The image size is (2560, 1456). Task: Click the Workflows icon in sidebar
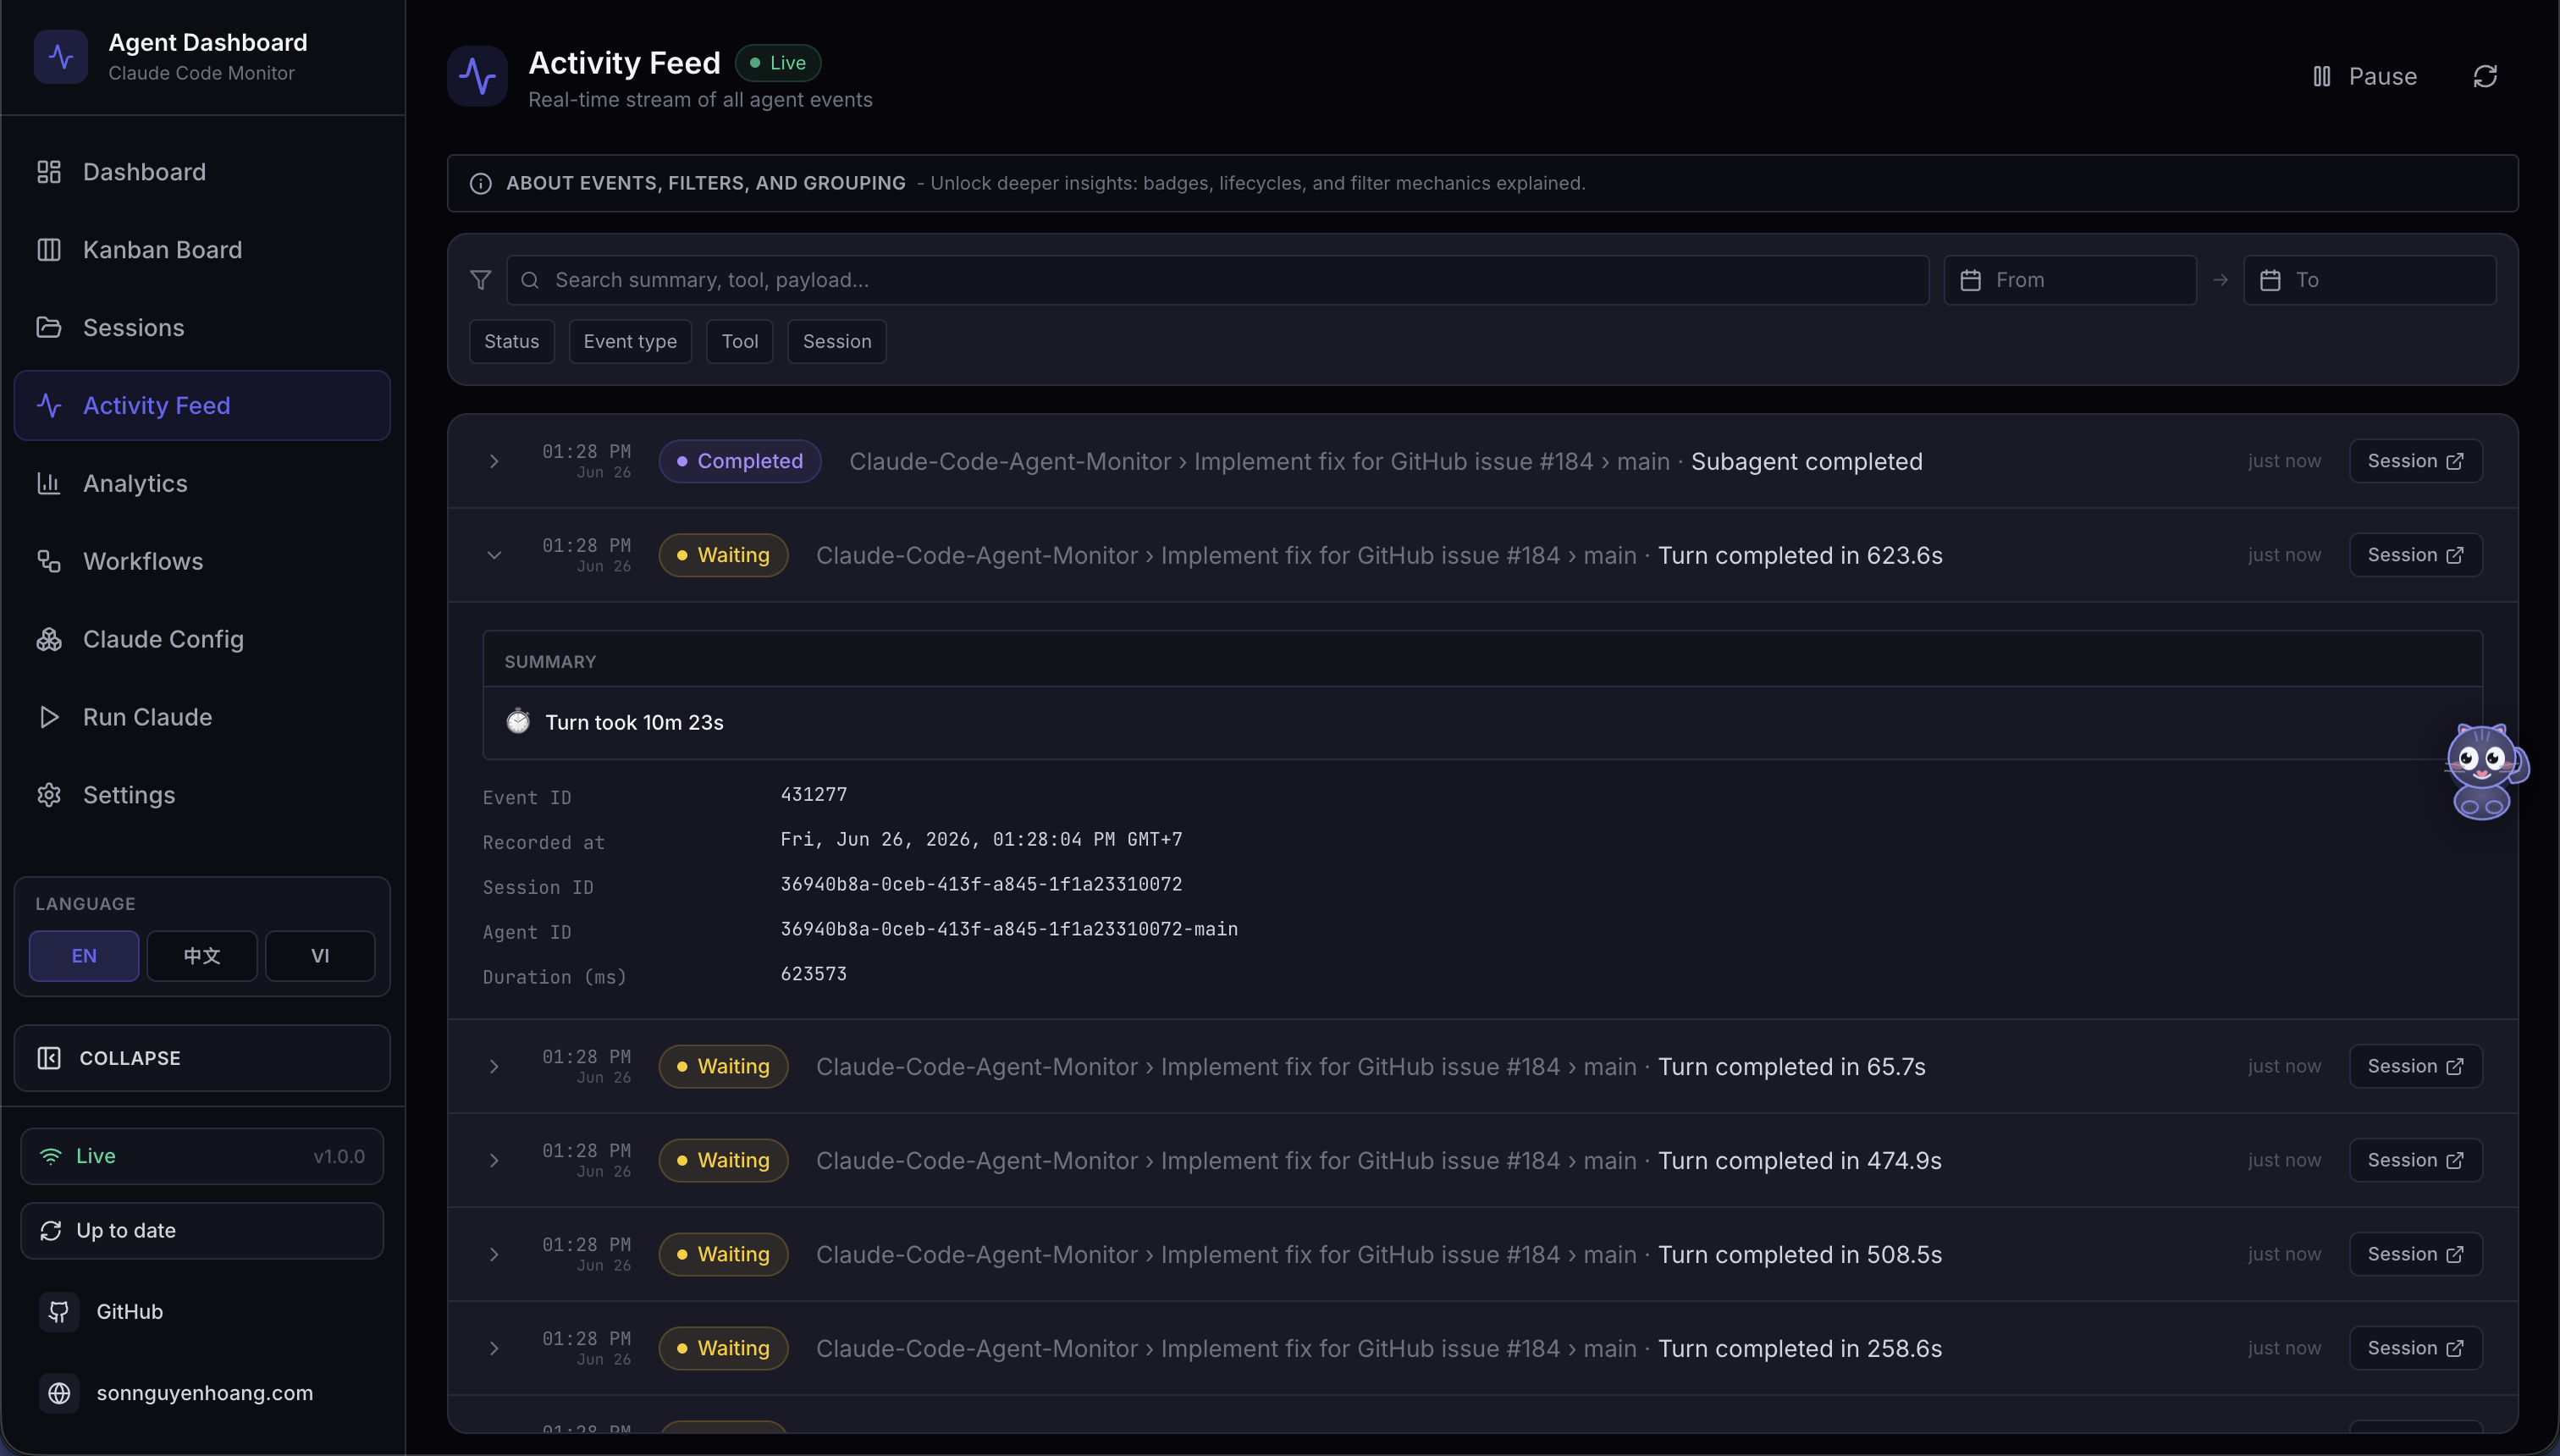click(49, 561)
